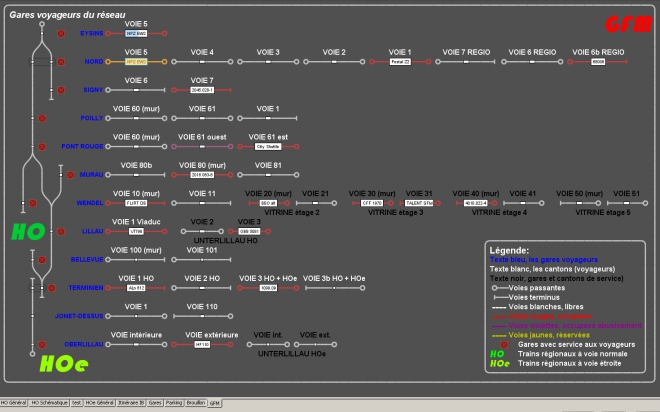Click the PONT ROUGE station label
The width and height of the screenshot is (660, 412).
click(82, 146)
